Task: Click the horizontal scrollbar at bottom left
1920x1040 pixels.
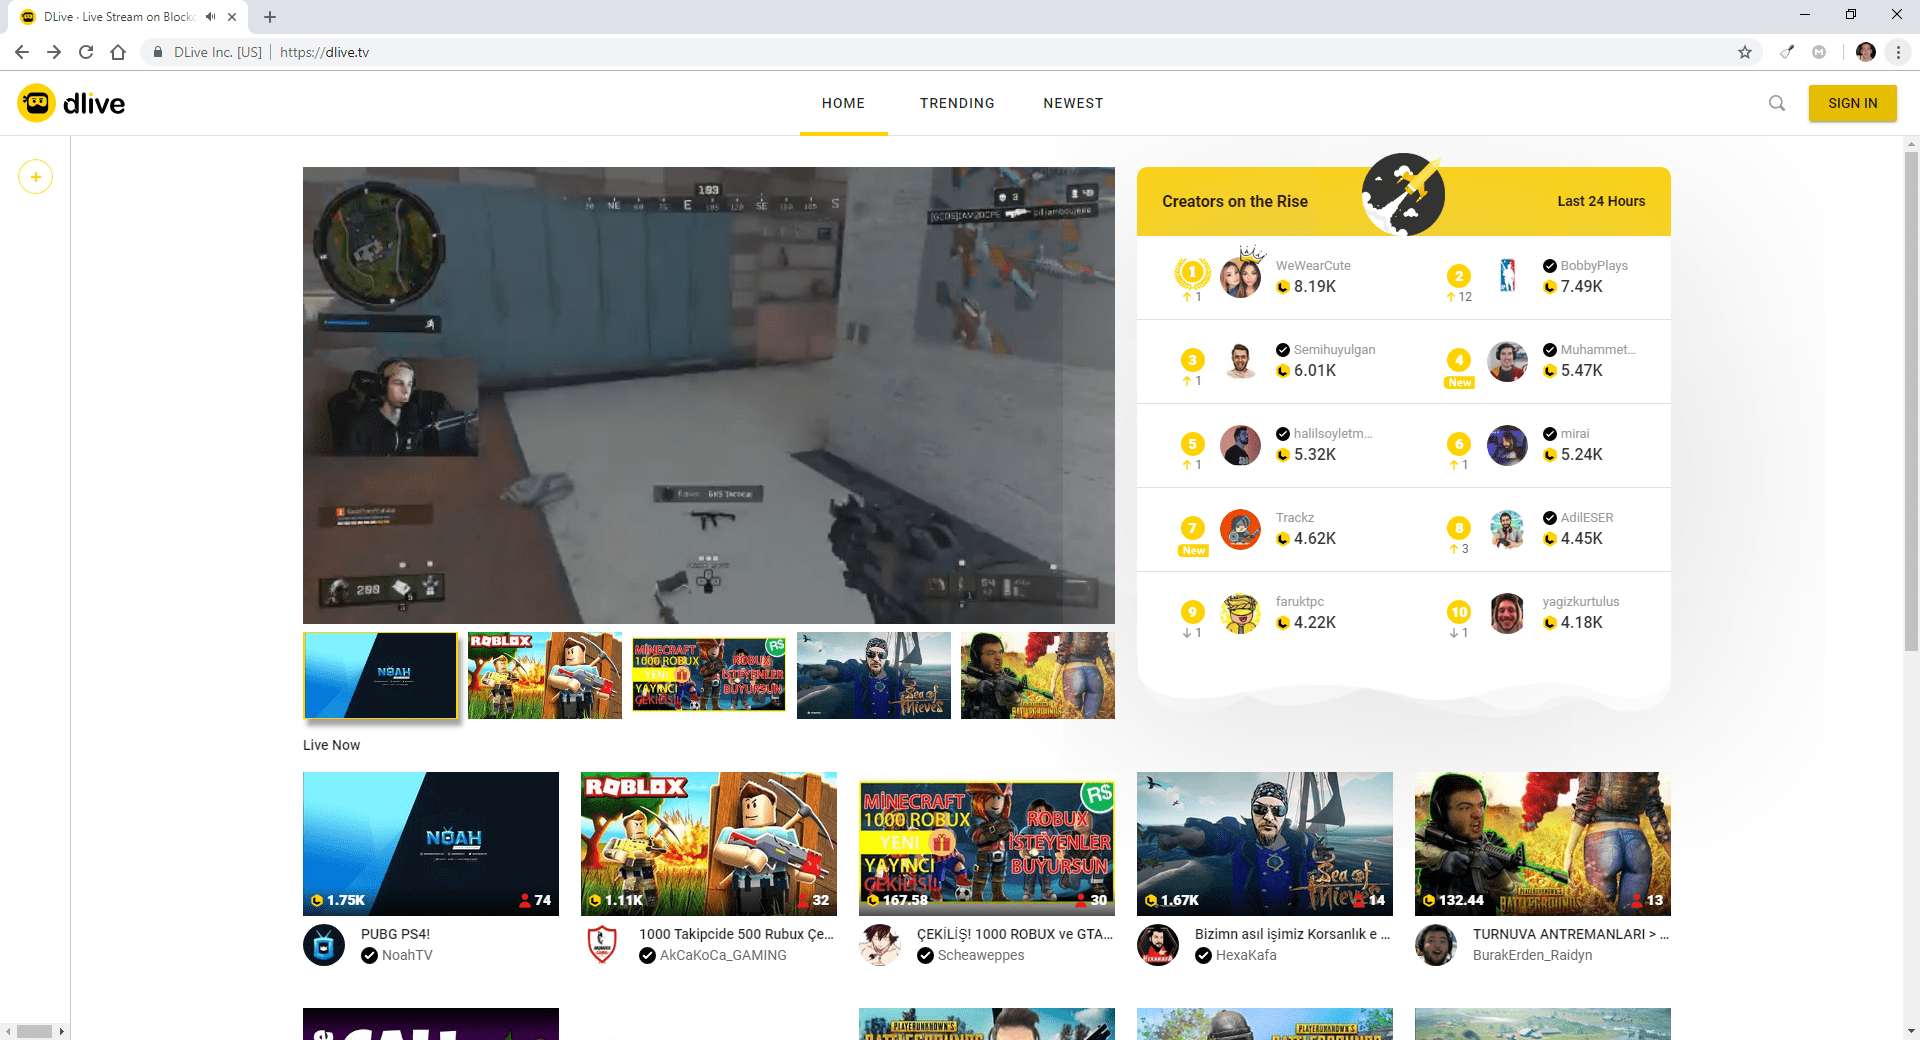Action: 34,1031
